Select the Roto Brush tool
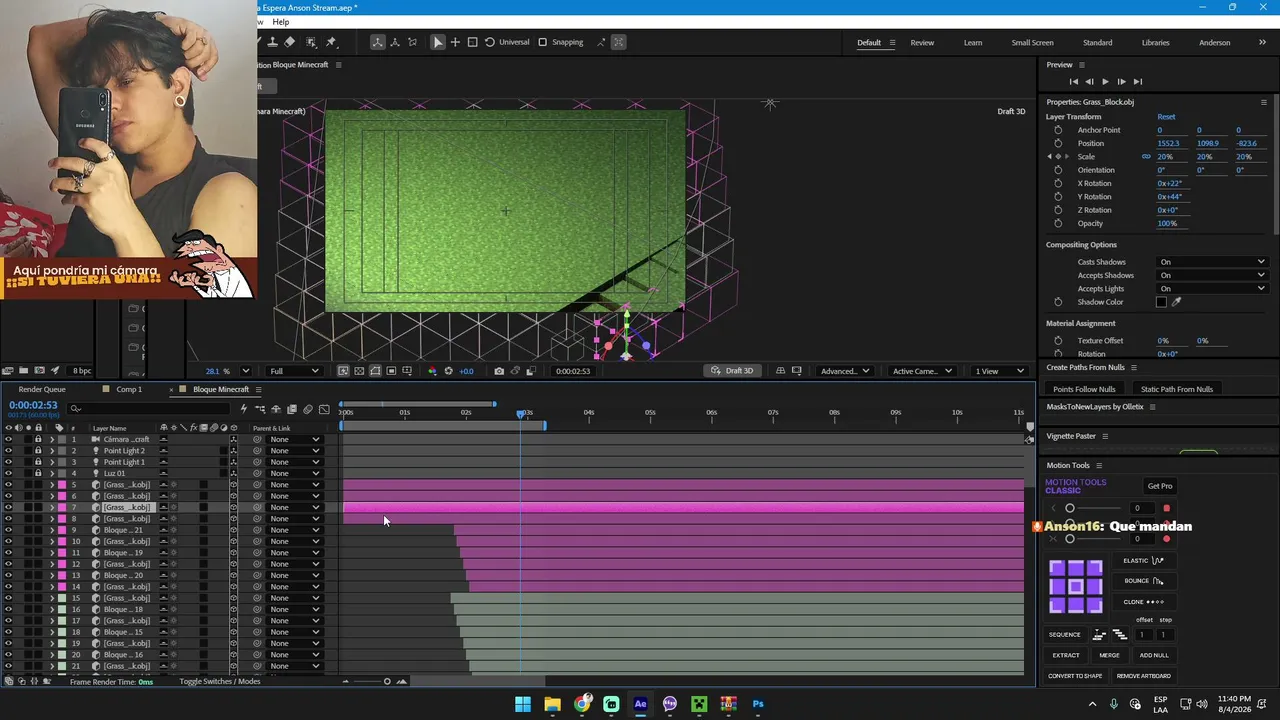Image resolution: width=1280 pixels, height=720 pixels. point(311,42)
